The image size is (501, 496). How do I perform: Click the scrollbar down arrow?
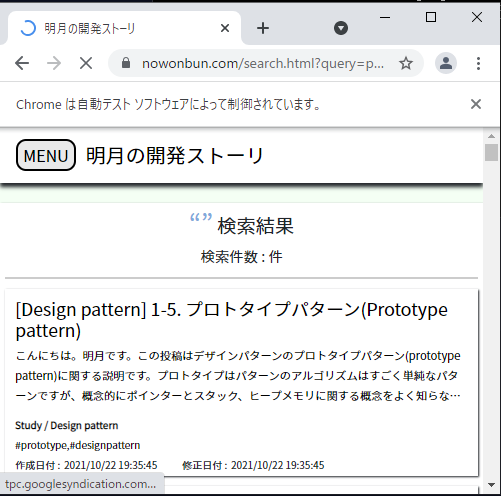coord(491,485)
